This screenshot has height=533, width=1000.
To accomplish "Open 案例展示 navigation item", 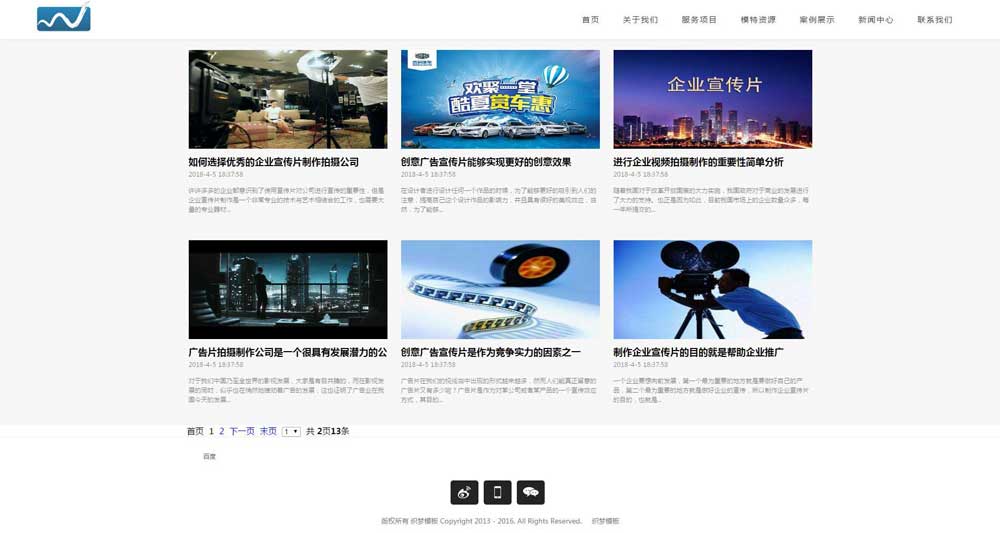I will pos(817,20).
